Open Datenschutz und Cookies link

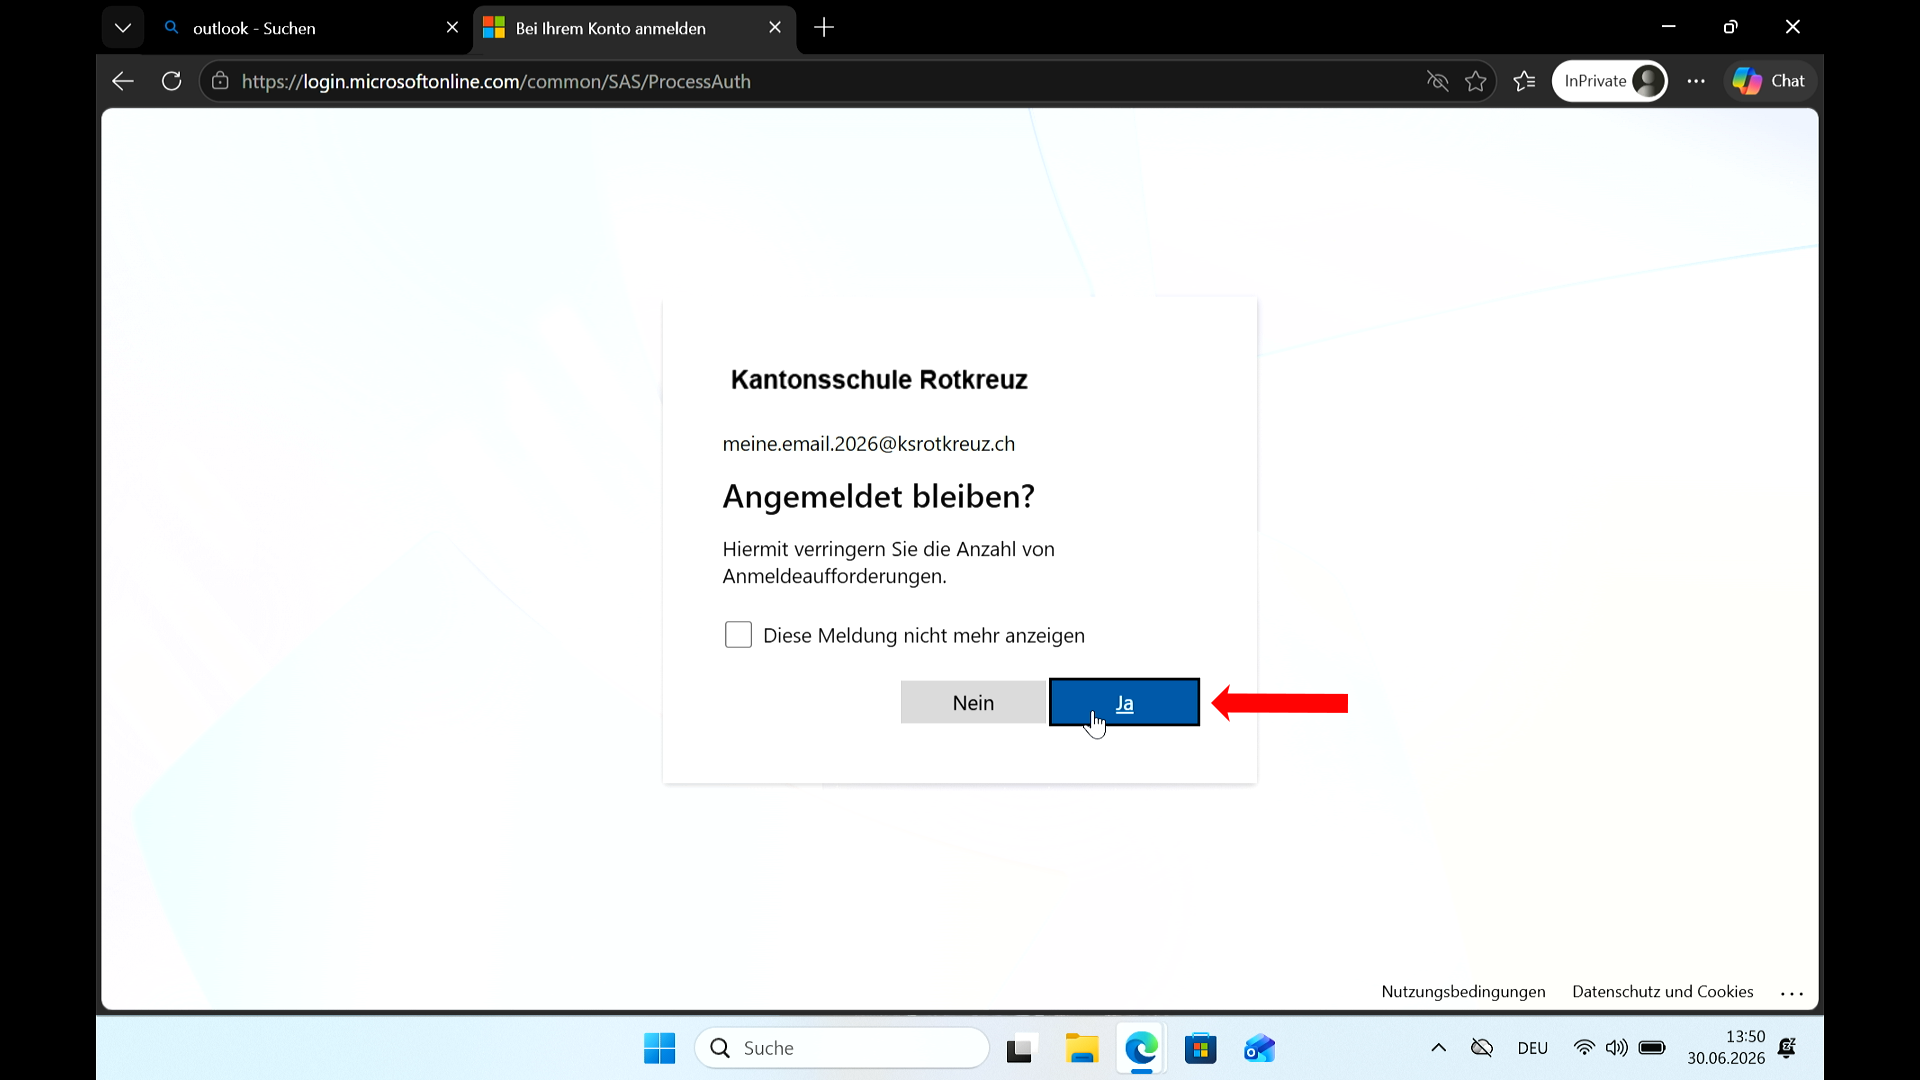[1662, 991]
